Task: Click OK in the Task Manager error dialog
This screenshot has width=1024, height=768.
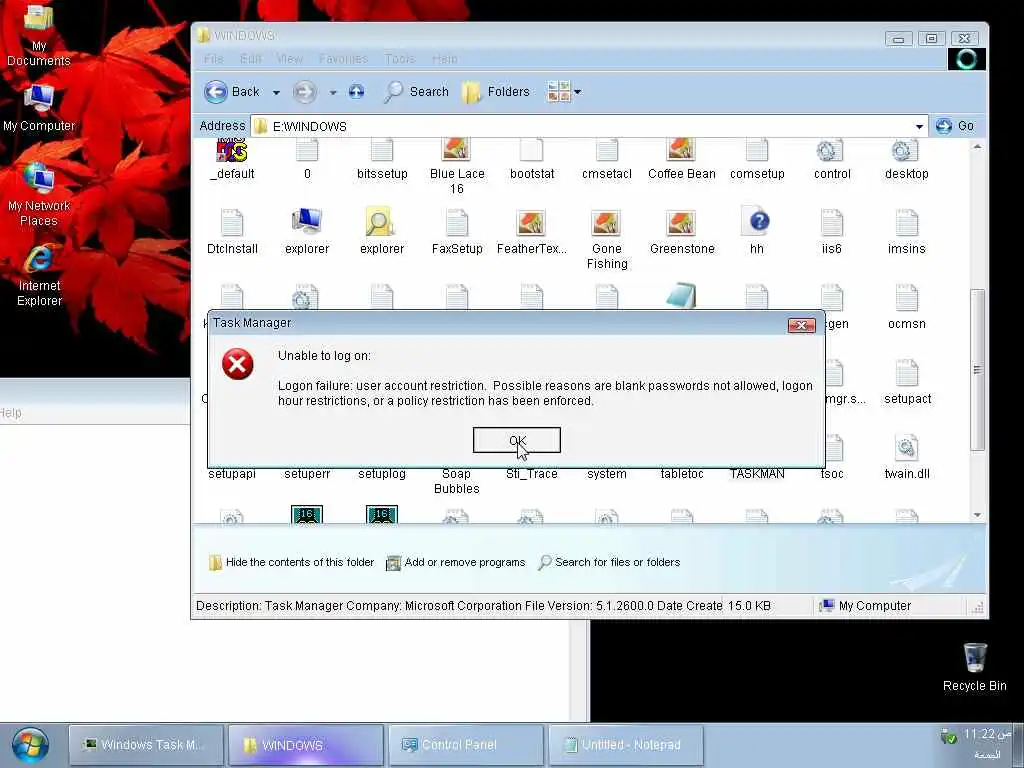Action: click(x=517, y=440)
